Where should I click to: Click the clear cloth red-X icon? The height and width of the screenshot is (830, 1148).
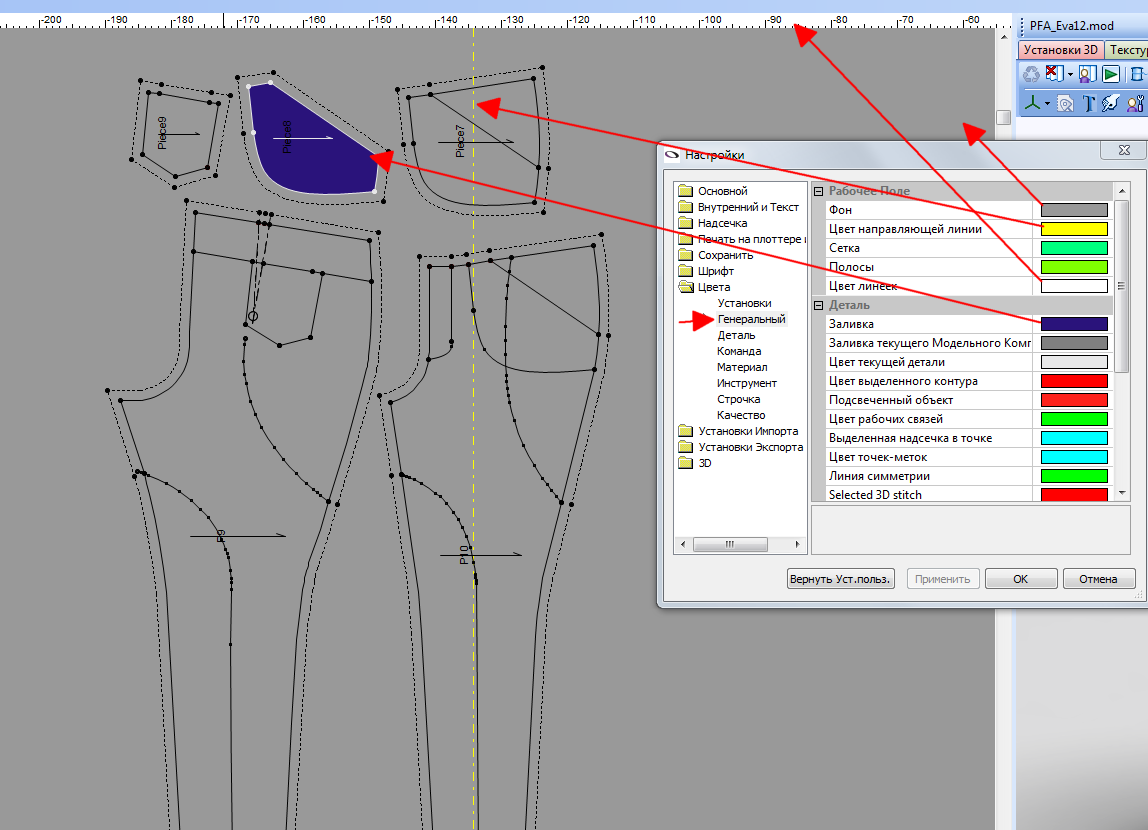click(x=1053, y=74)
